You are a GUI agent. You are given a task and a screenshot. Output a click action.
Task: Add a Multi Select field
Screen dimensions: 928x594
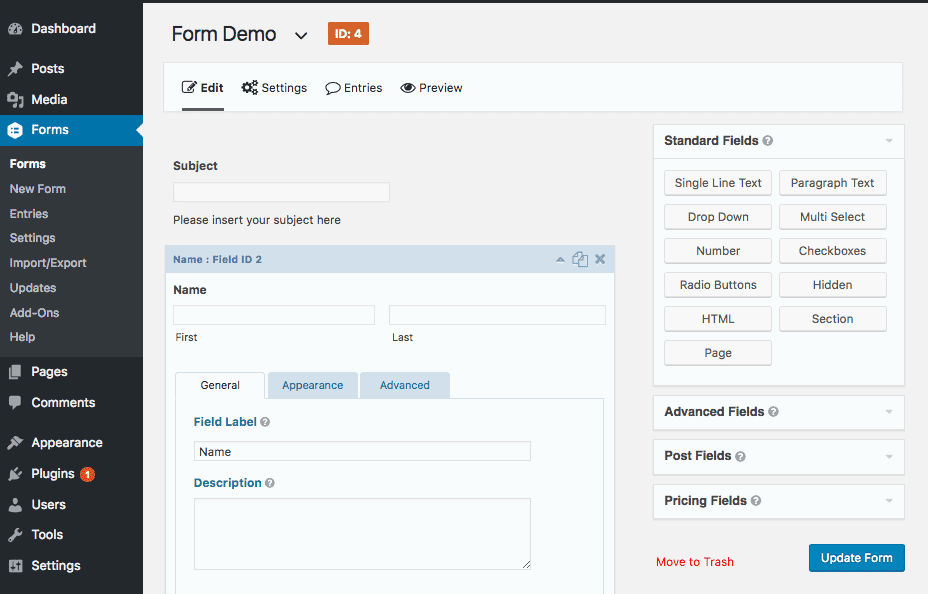pyautogui.click(x=833, y=217)
